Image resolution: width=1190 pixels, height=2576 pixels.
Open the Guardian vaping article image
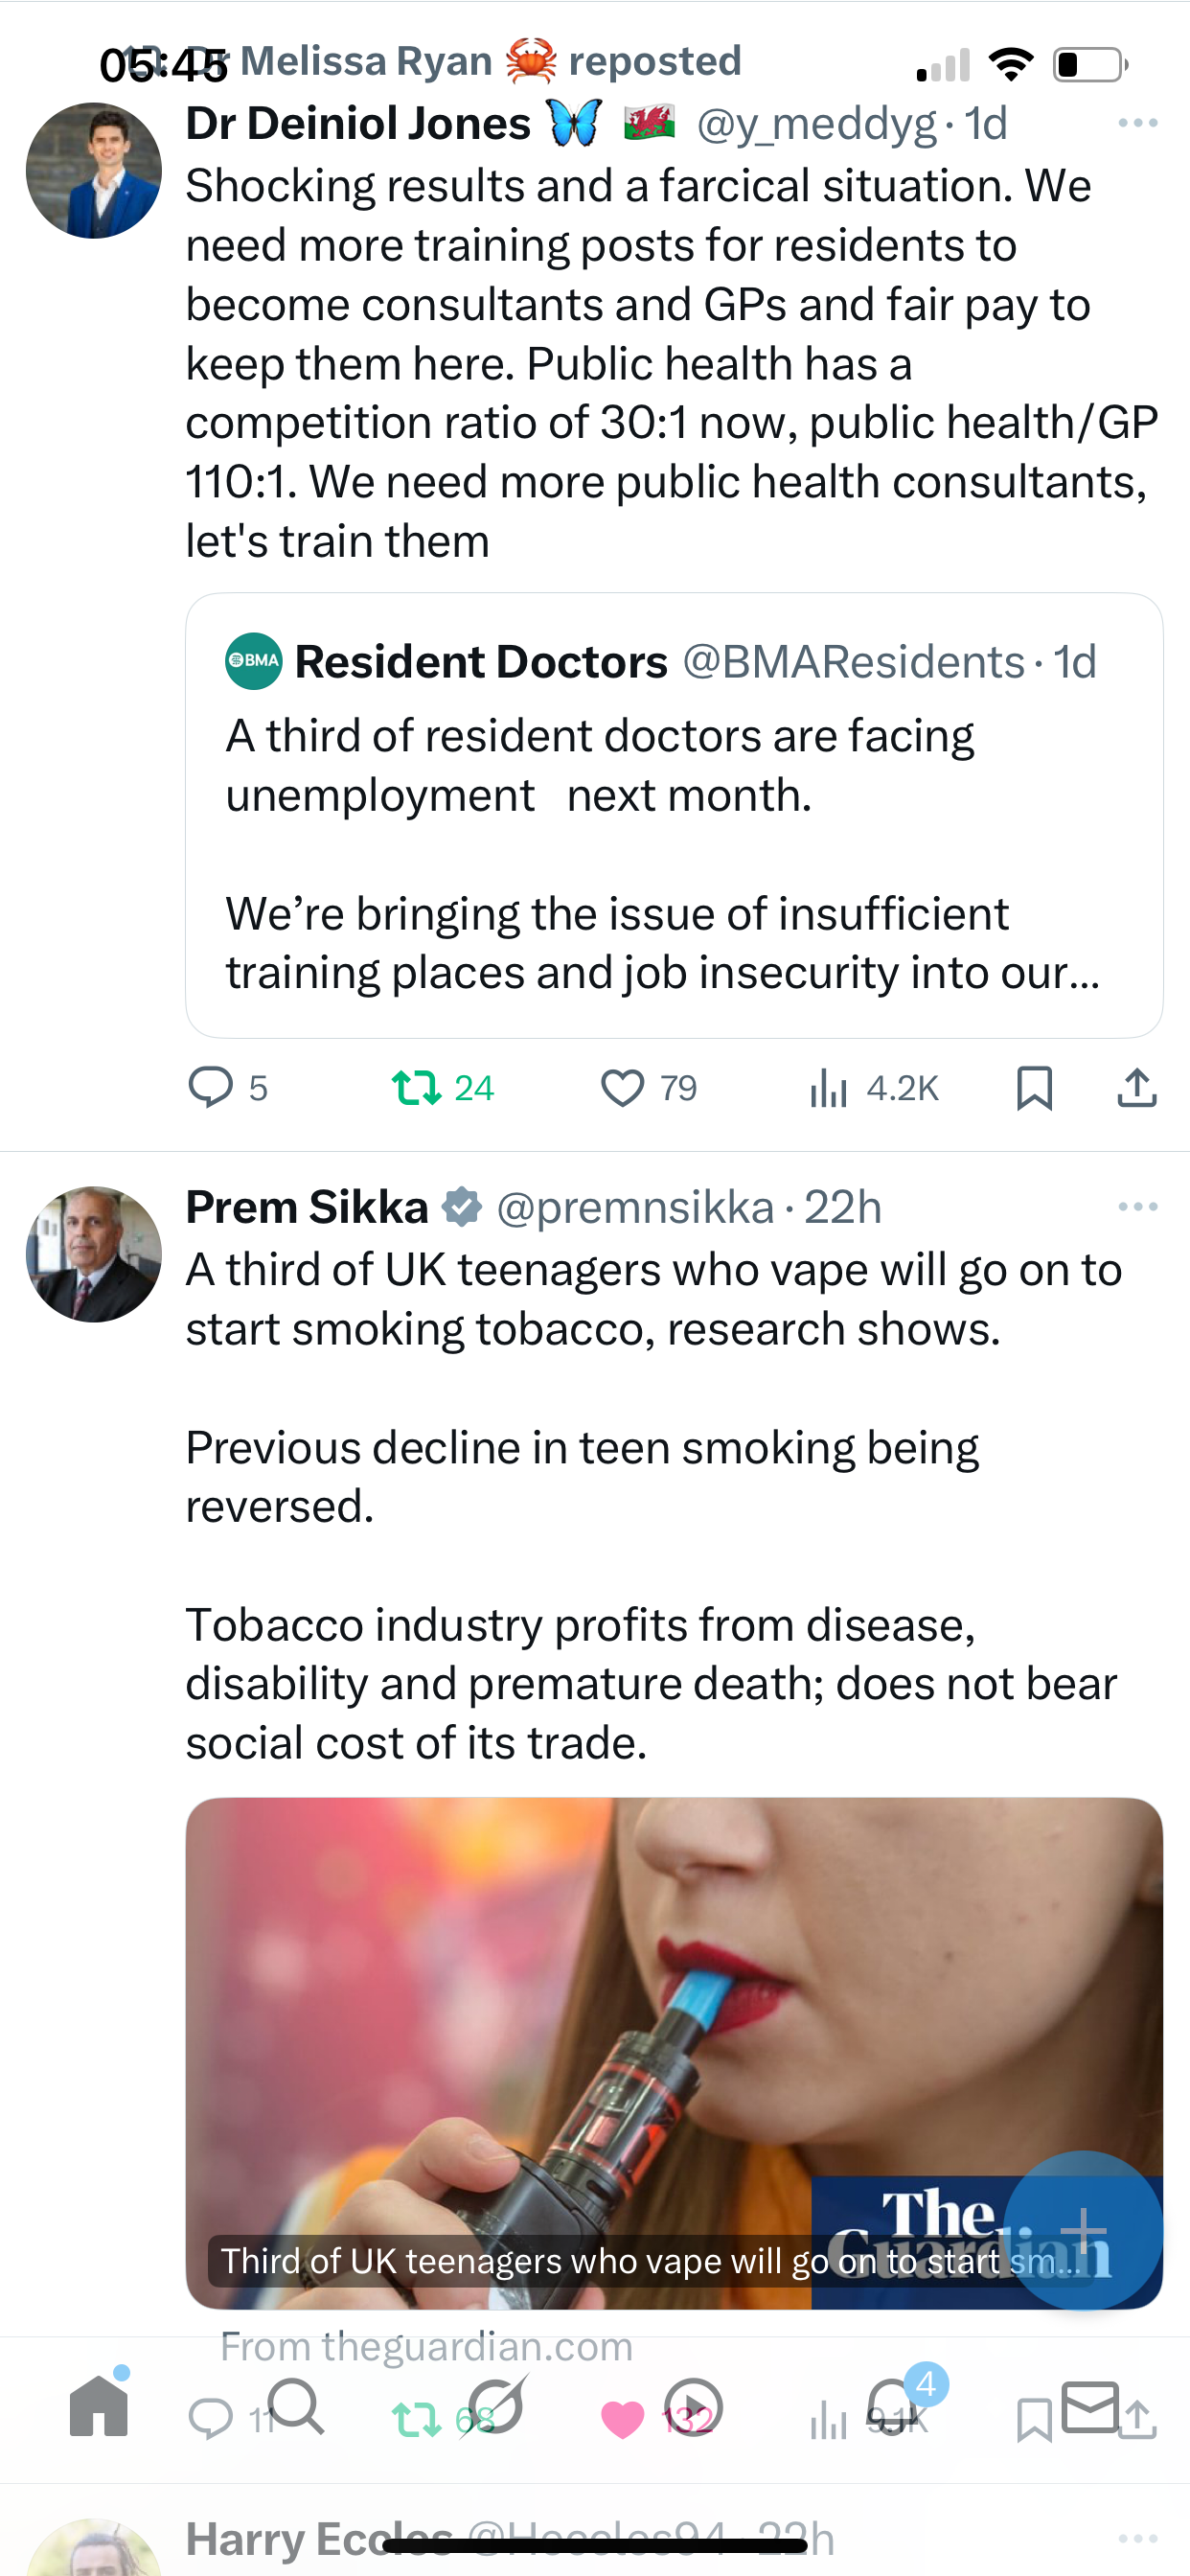tap(674, 2053)
